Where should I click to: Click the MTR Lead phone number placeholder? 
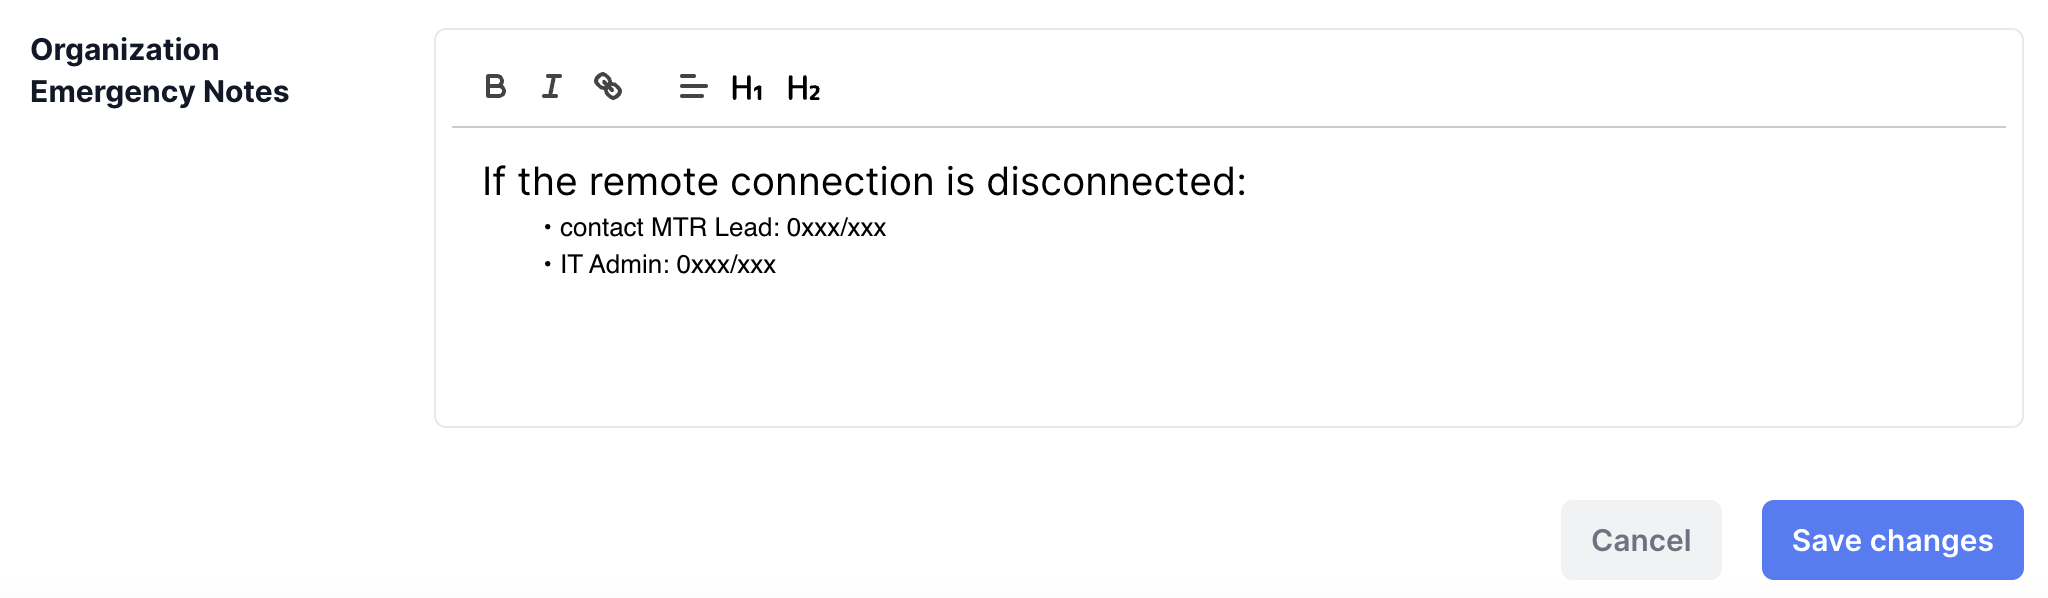point(836,228)
